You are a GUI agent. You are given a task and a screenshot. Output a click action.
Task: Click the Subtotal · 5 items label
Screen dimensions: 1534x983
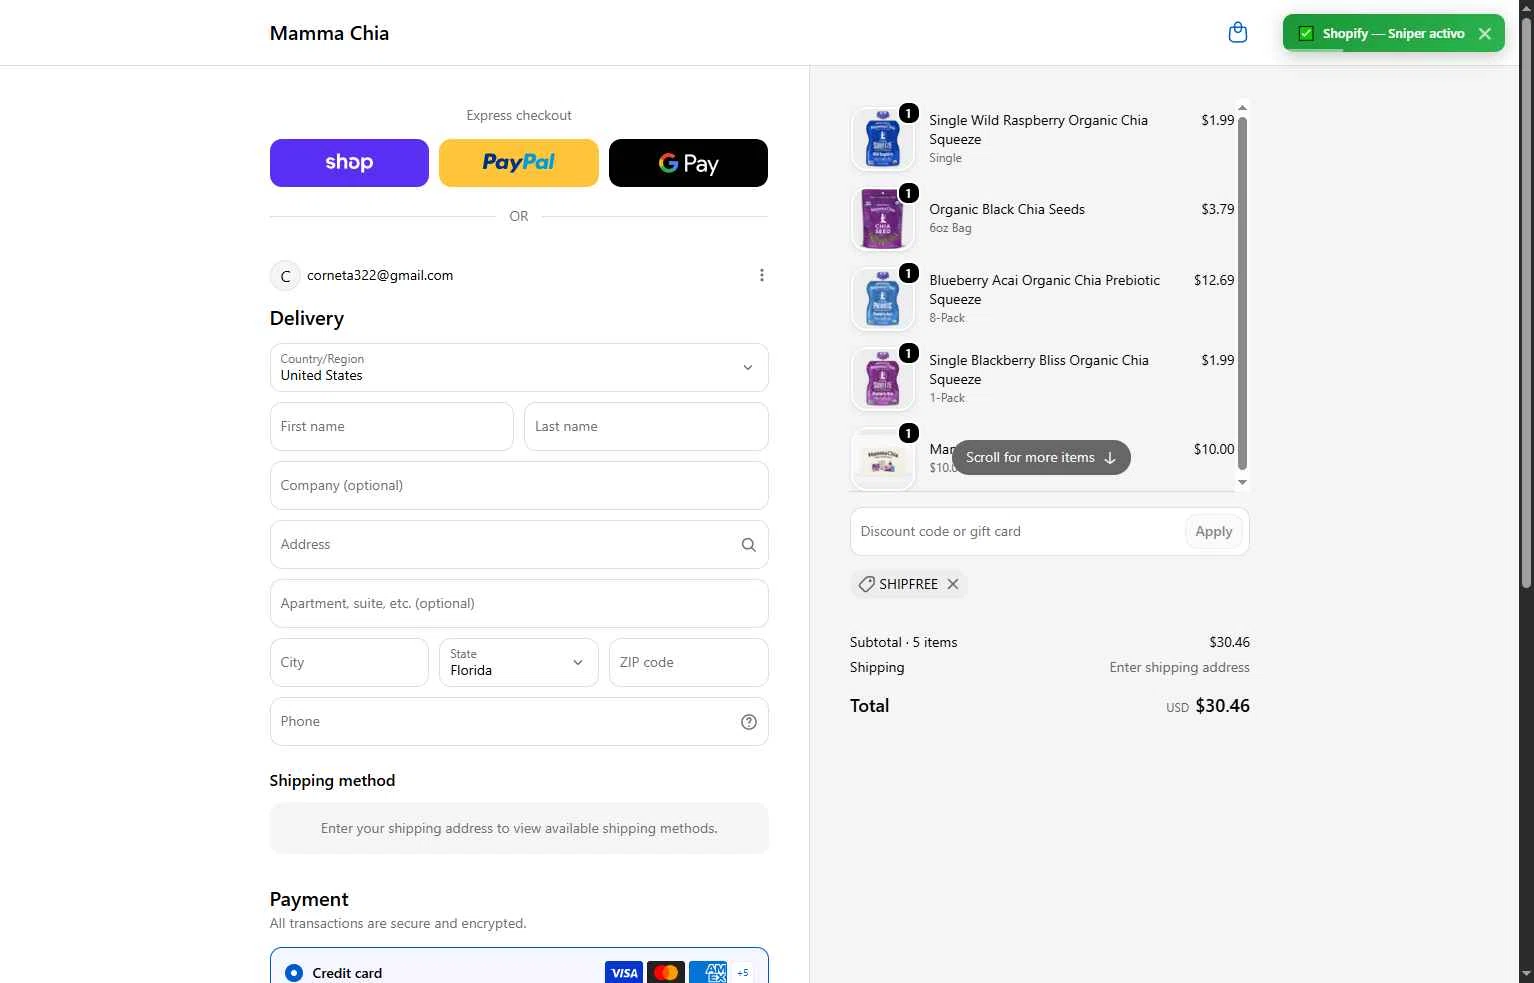click(904, 643)
